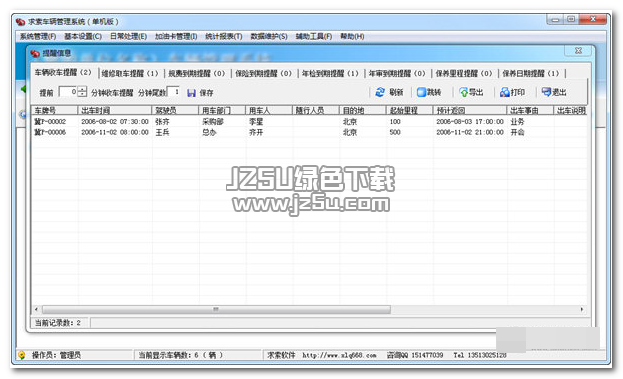The image size is (623, 379).
Task: Click the 退出 exit icon
Action: point(546,92)
